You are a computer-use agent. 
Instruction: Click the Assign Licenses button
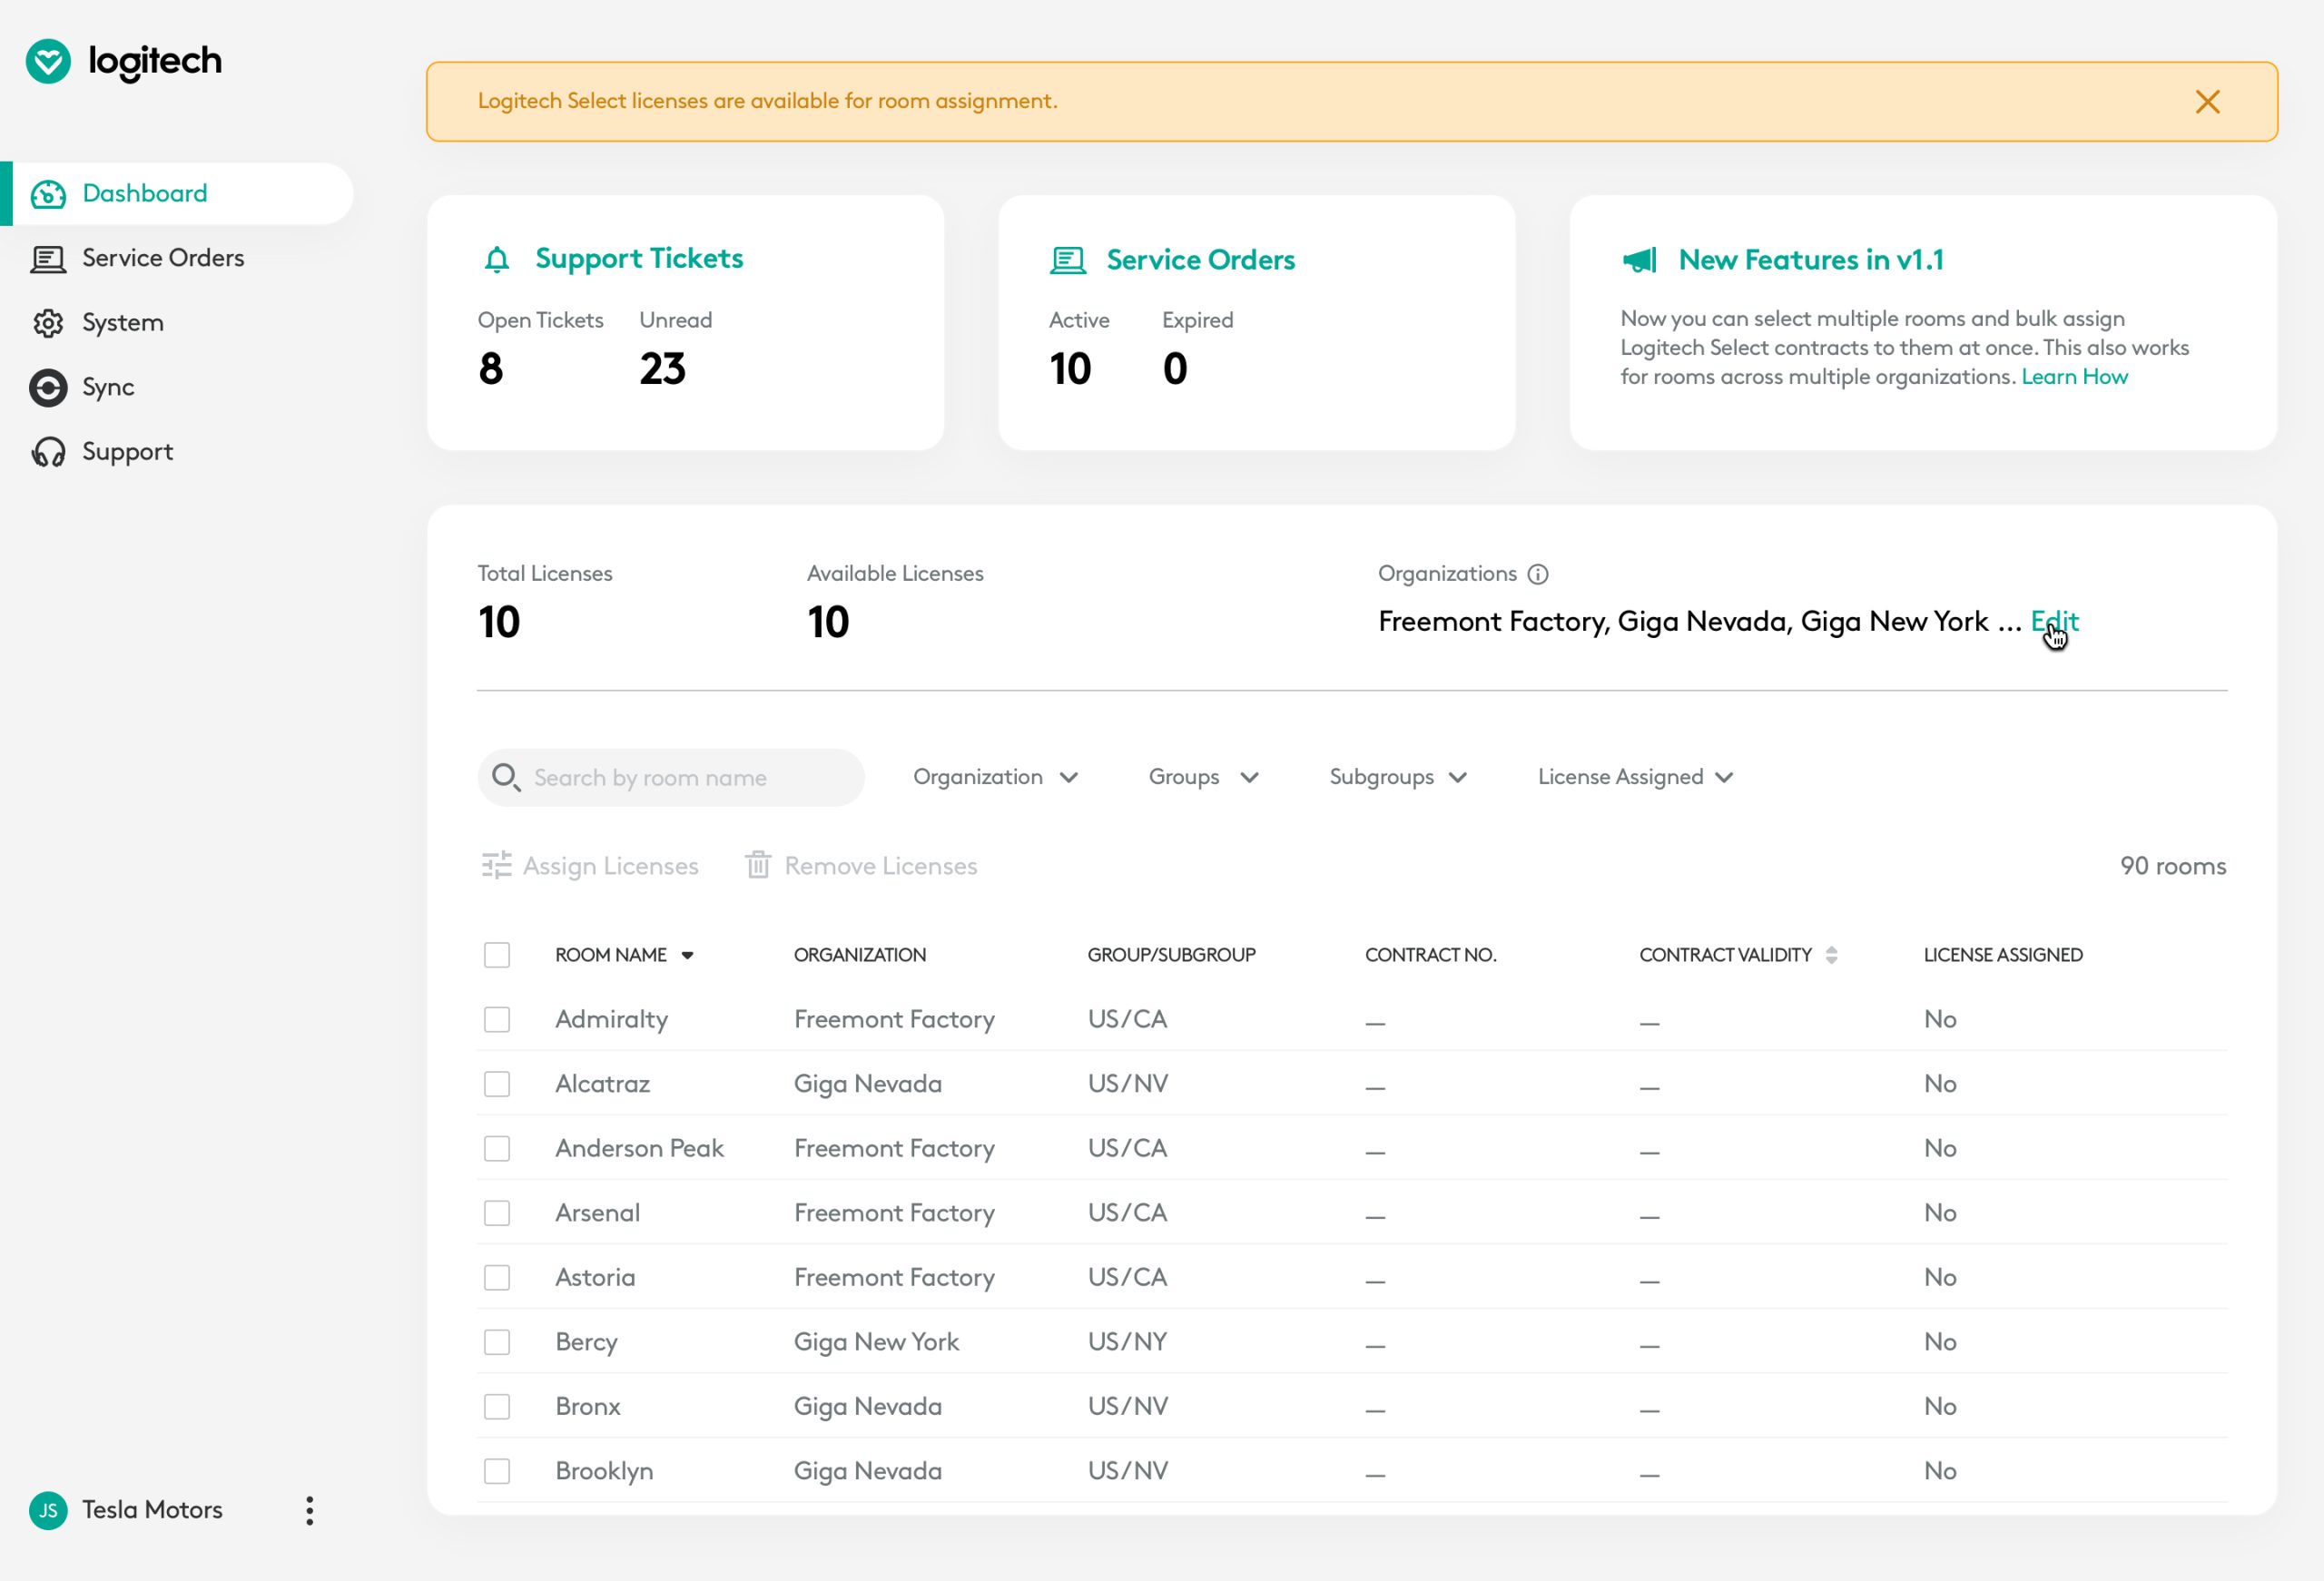[590, 865]
